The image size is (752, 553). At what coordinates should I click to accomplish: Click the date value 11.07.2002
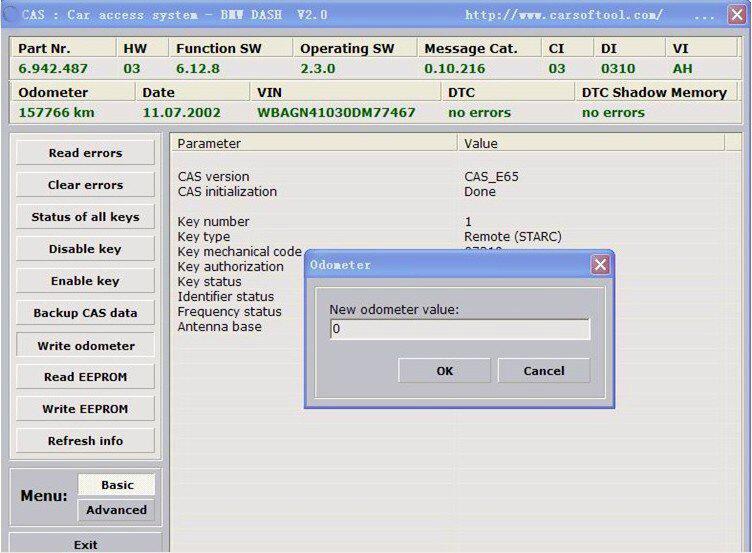[181, 113]
